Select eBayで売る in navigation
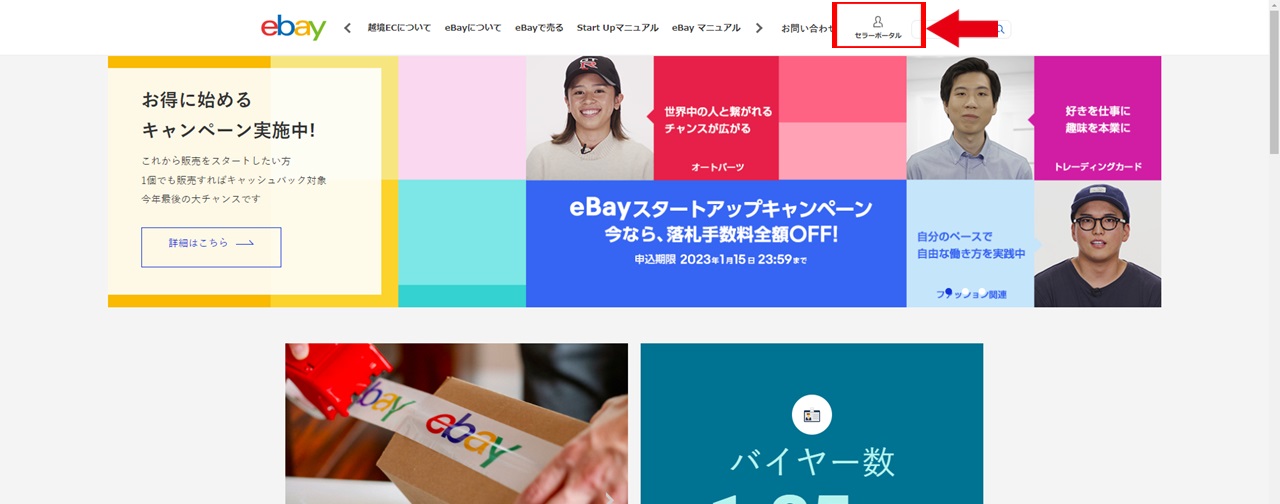 539,28
